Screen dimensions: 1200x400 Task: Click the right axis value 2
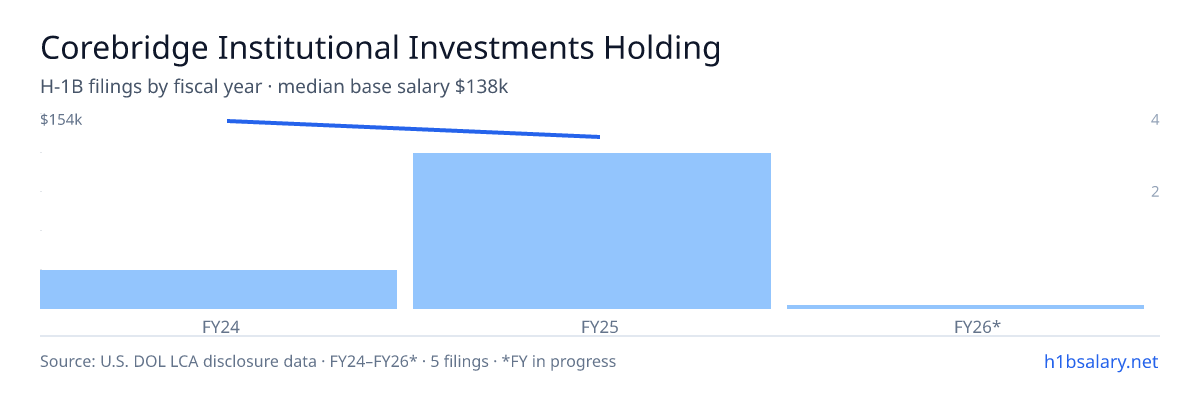pyautogui.click(x=1155, y=191)
